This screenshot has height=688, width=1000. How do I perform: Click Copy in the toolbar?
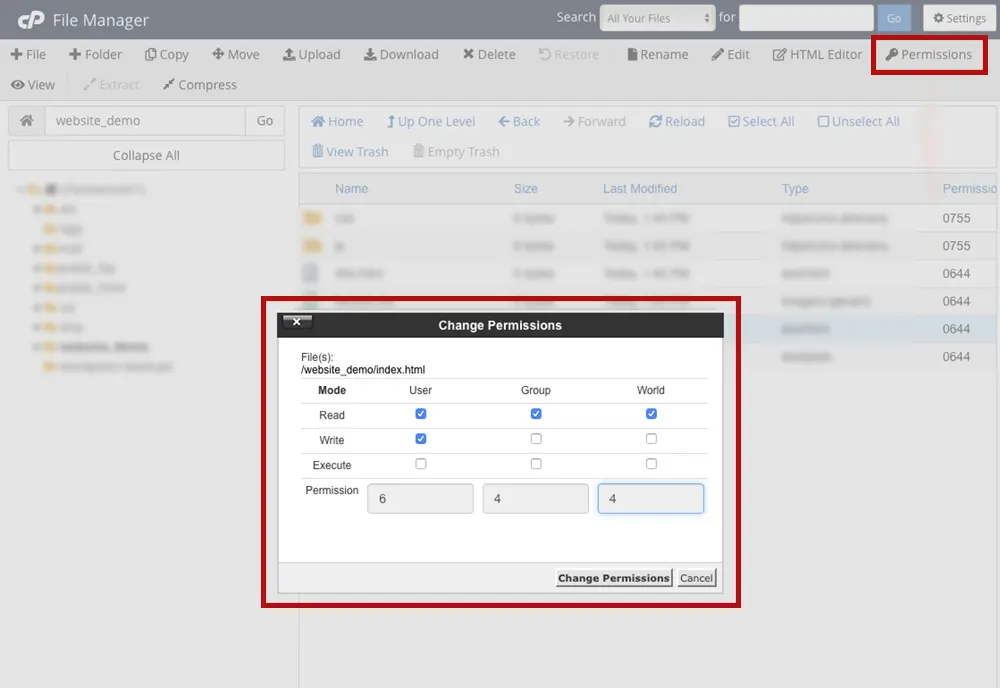click(166, 54)
